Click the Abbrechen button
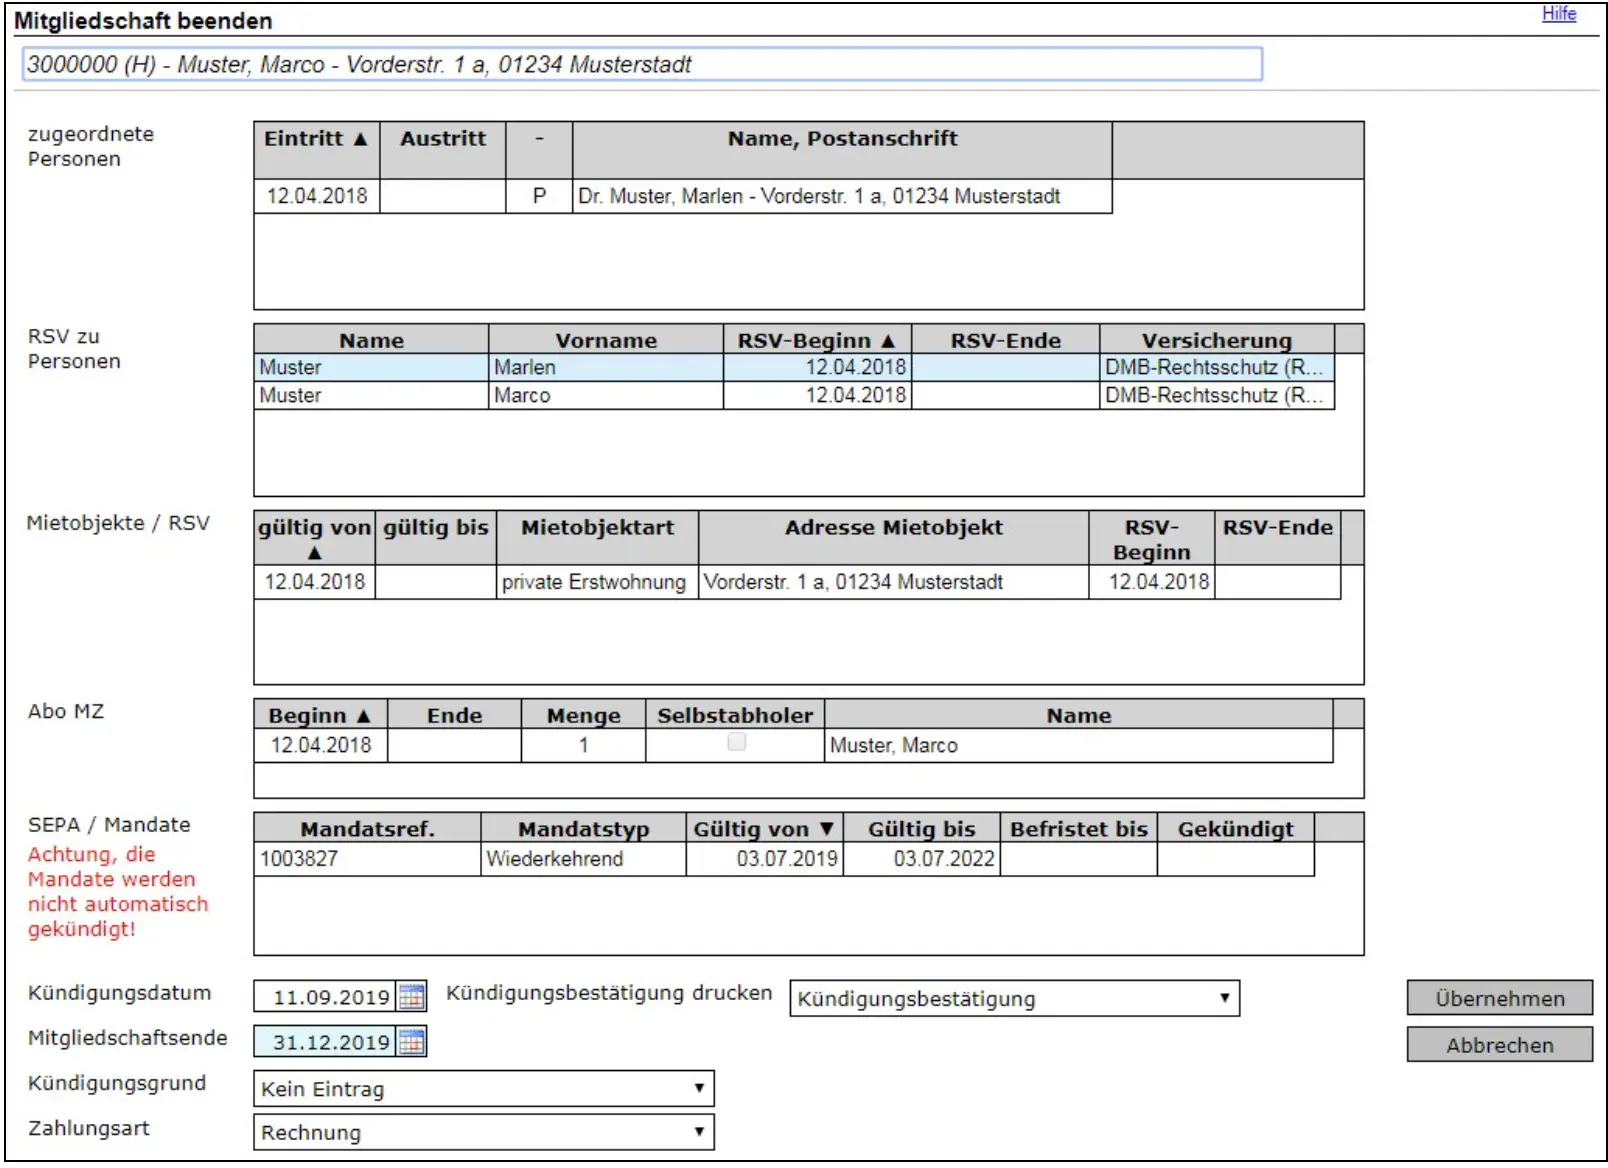The height and width of the screenshot is (1168, 1608). 1498,1045
